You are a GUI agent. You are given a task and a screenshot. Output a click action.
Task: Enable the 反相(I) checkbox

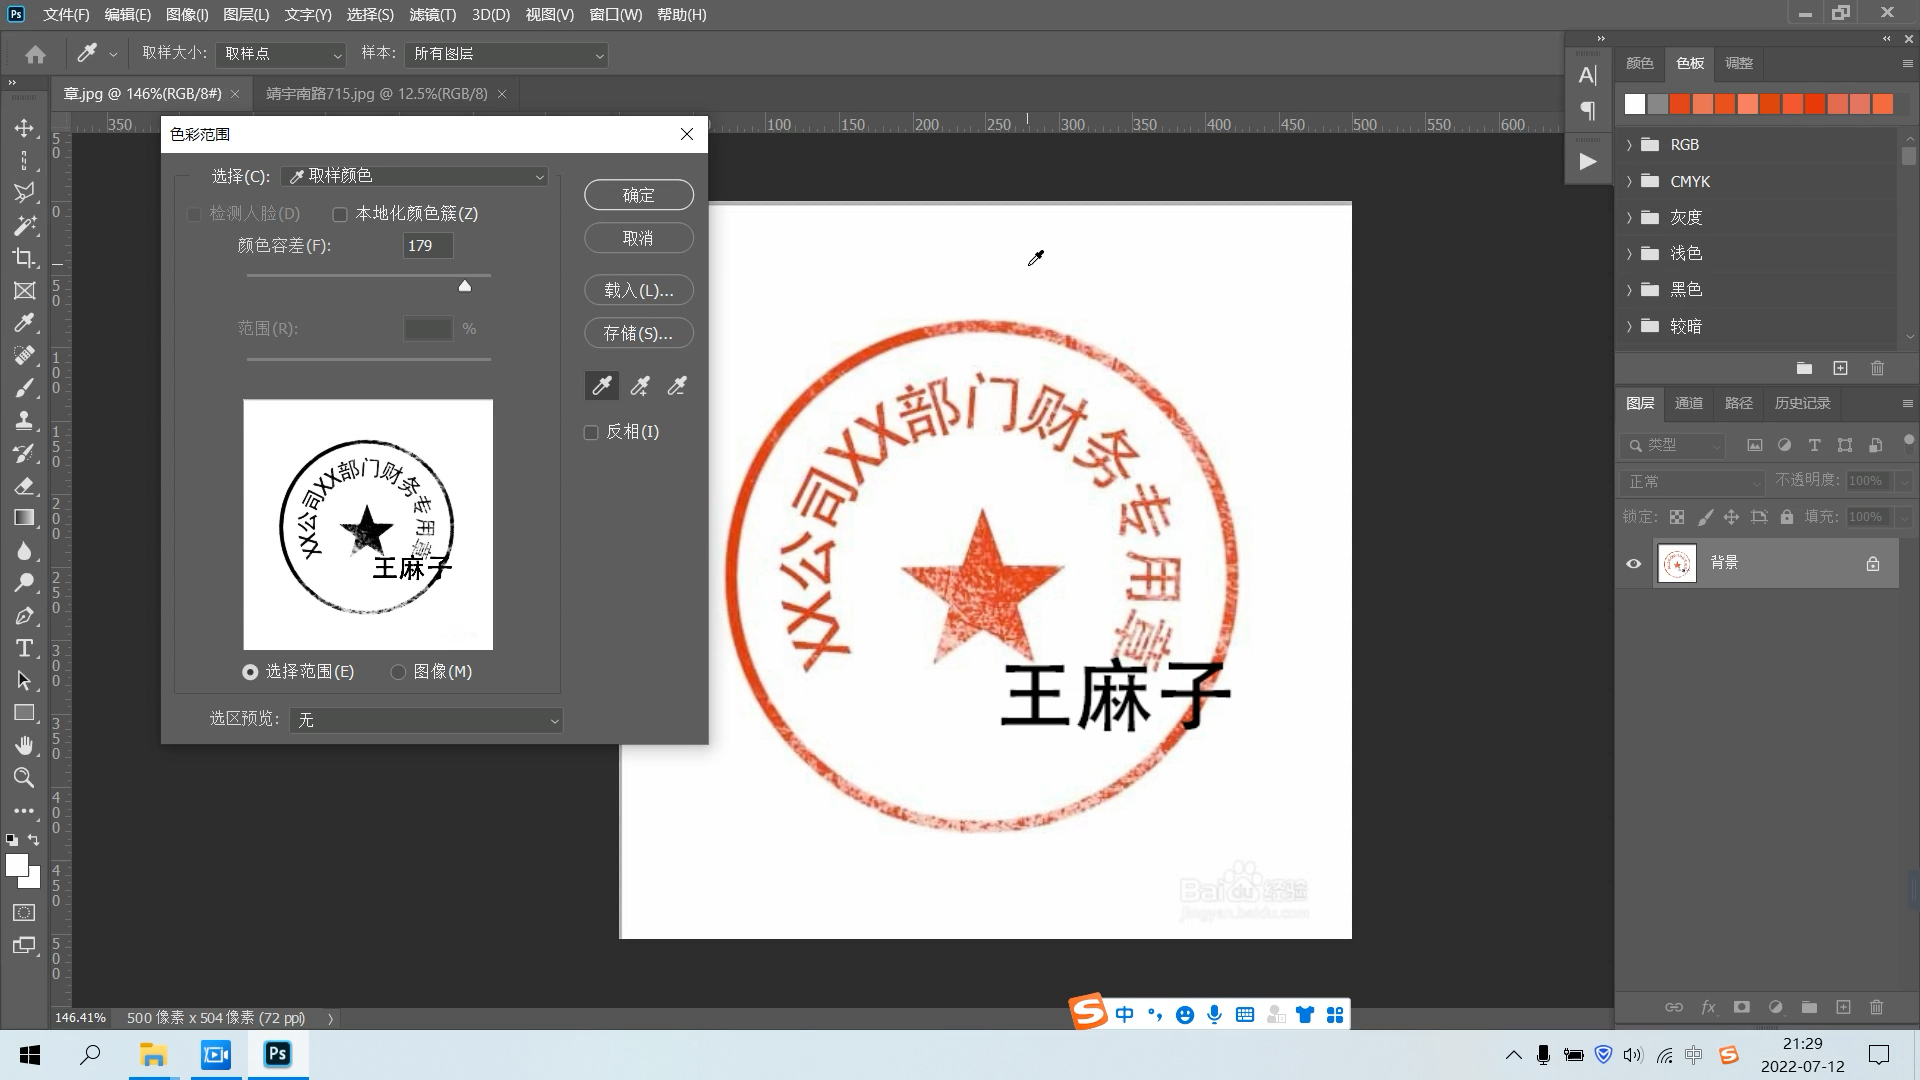click(590, 431)
